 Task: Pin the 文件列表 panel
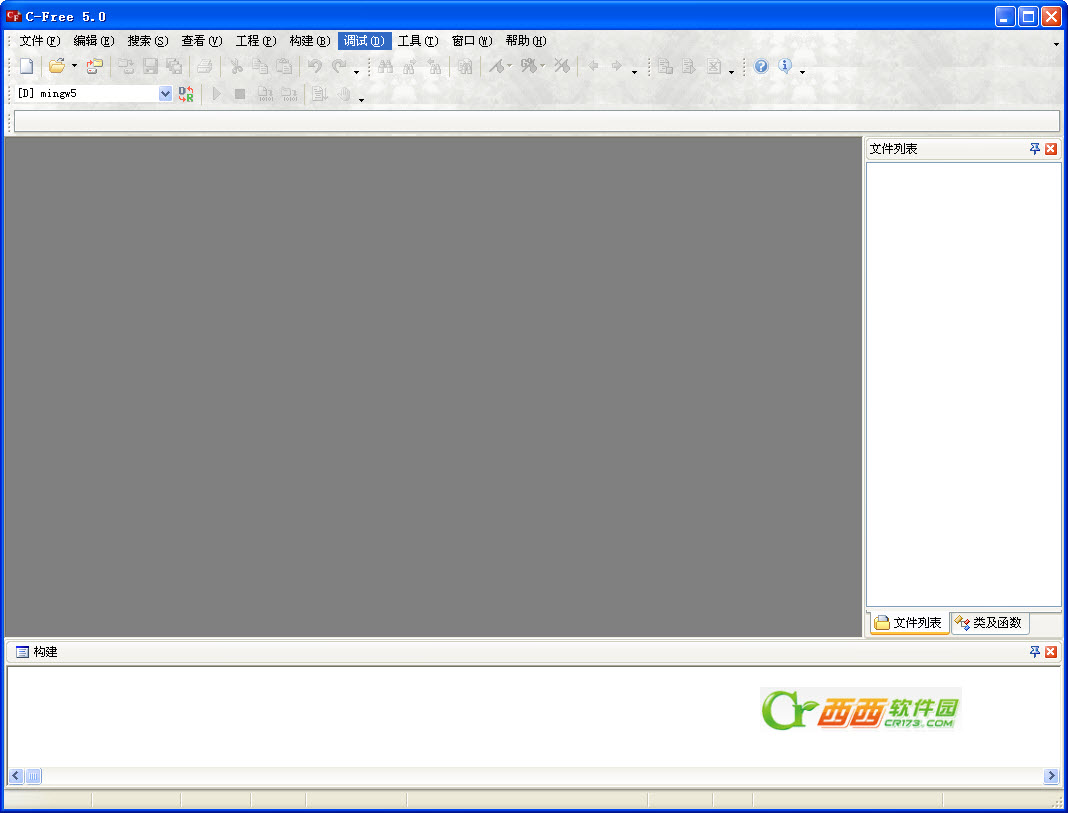1035,149
